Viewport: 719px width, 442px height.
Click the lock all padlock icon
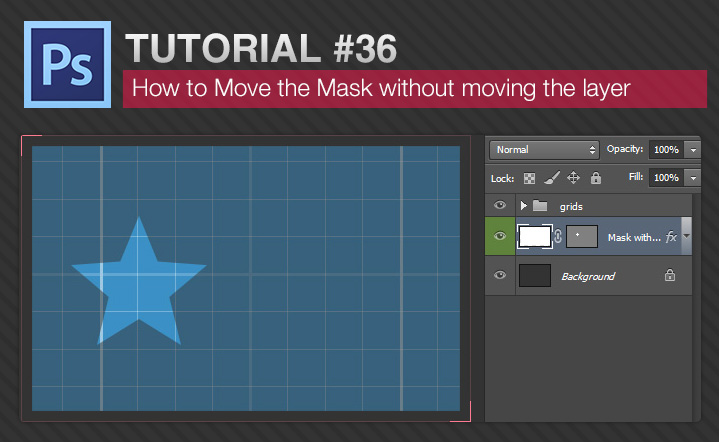coord(596,178)
